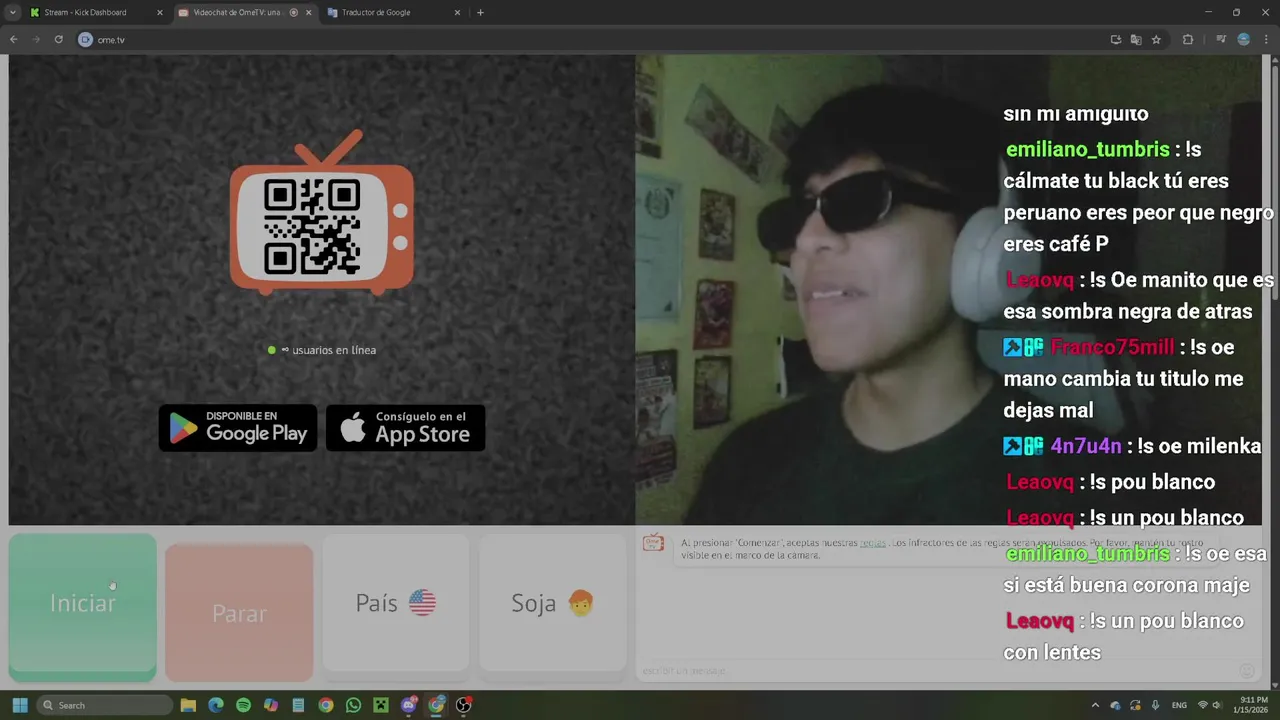Click username '4n7u4n' in chat overlay

click(x=1086, y=446)
